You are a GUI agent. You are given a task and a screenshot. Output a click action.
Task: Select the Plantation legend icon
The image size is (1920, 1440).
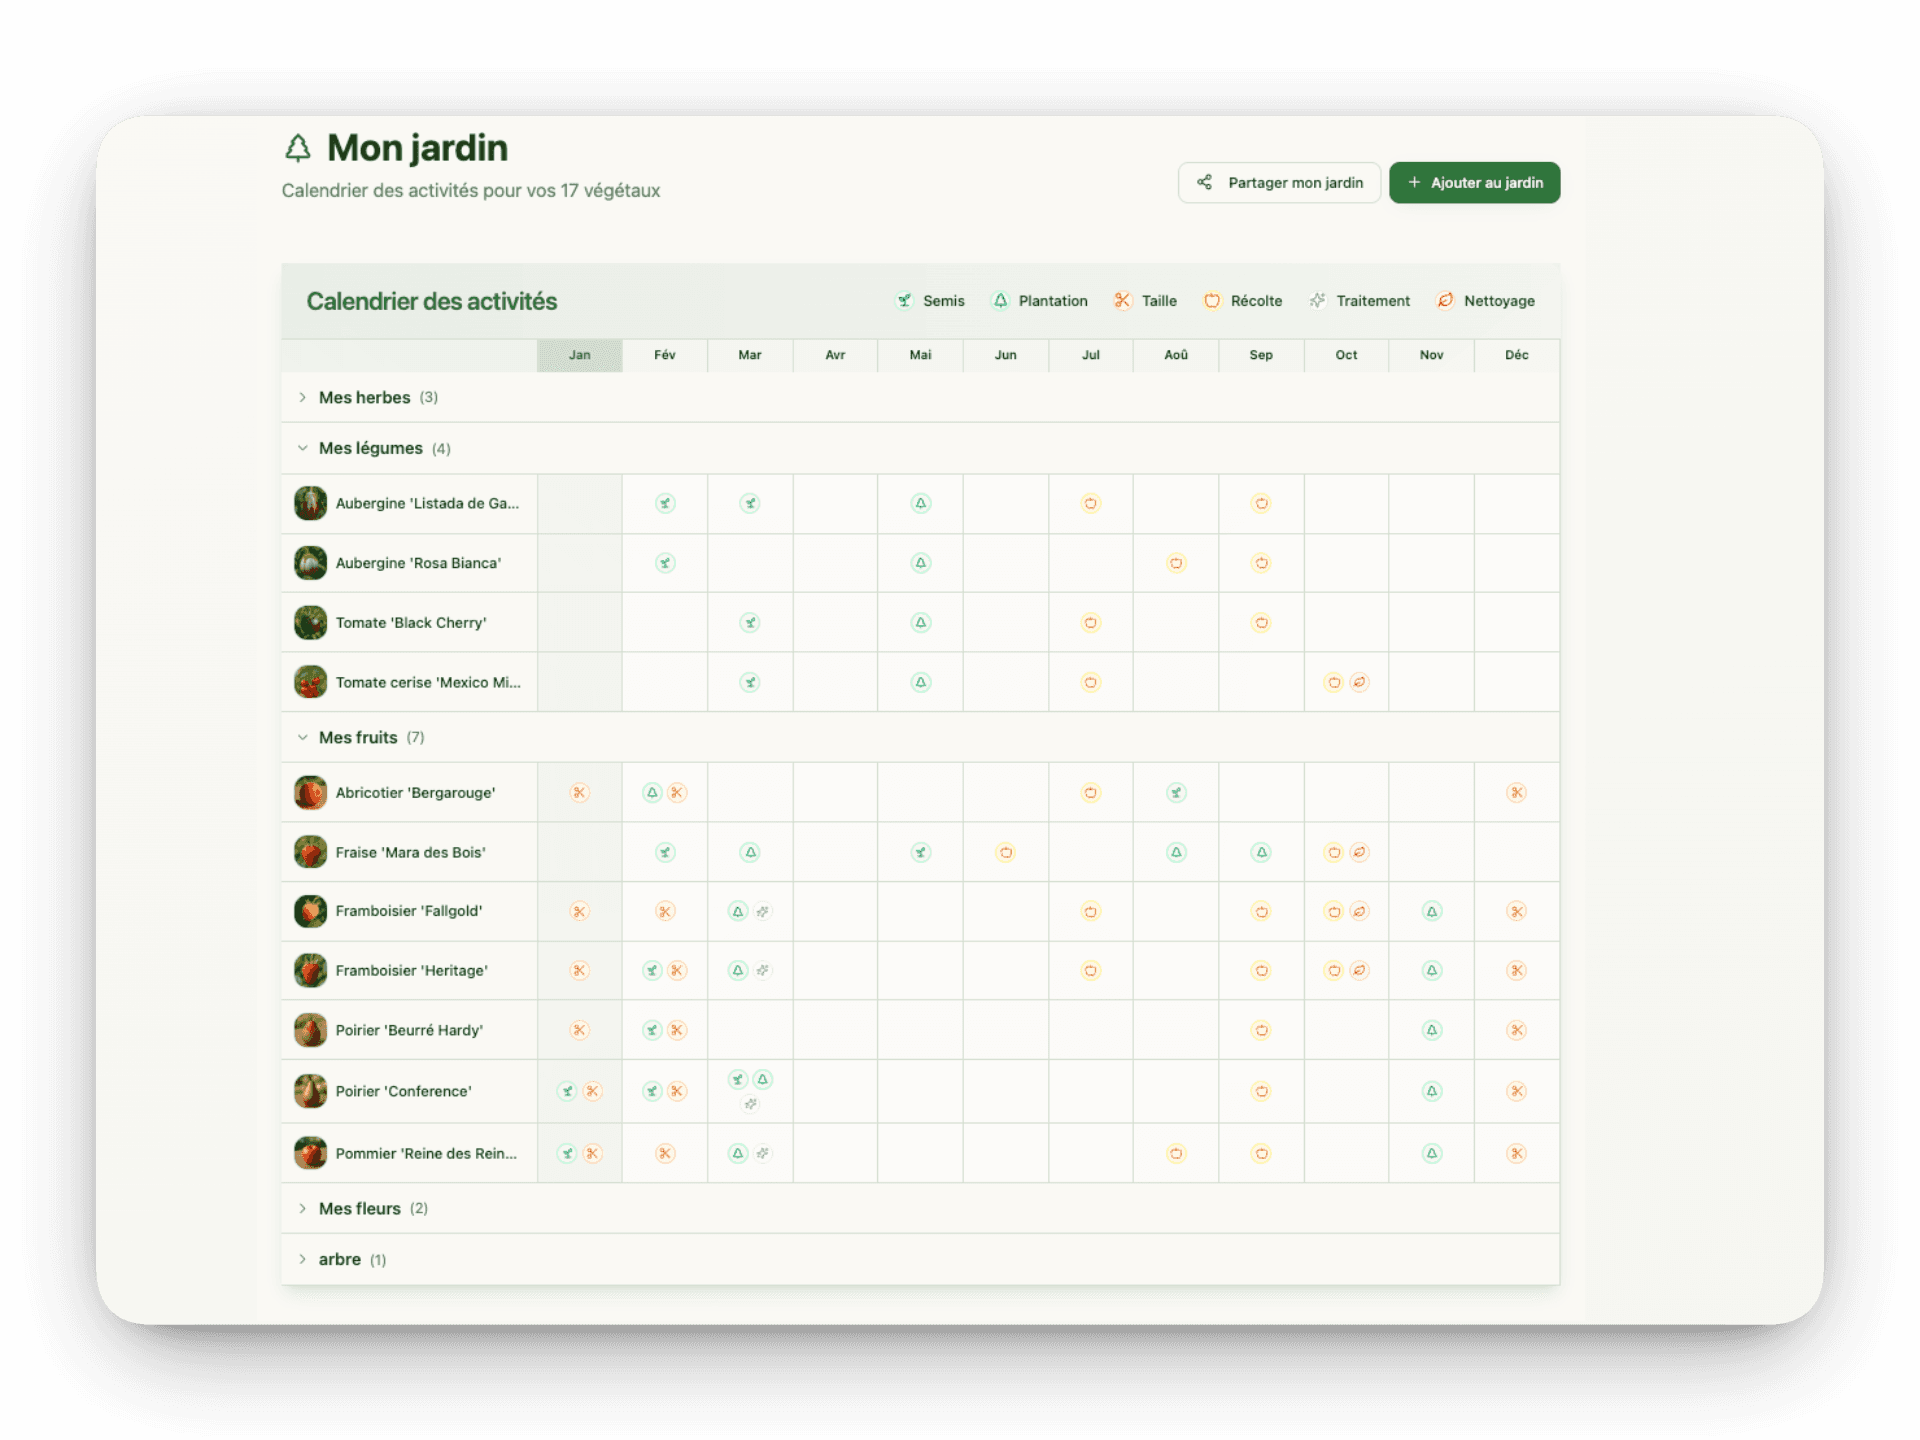[x=999, y=301]
